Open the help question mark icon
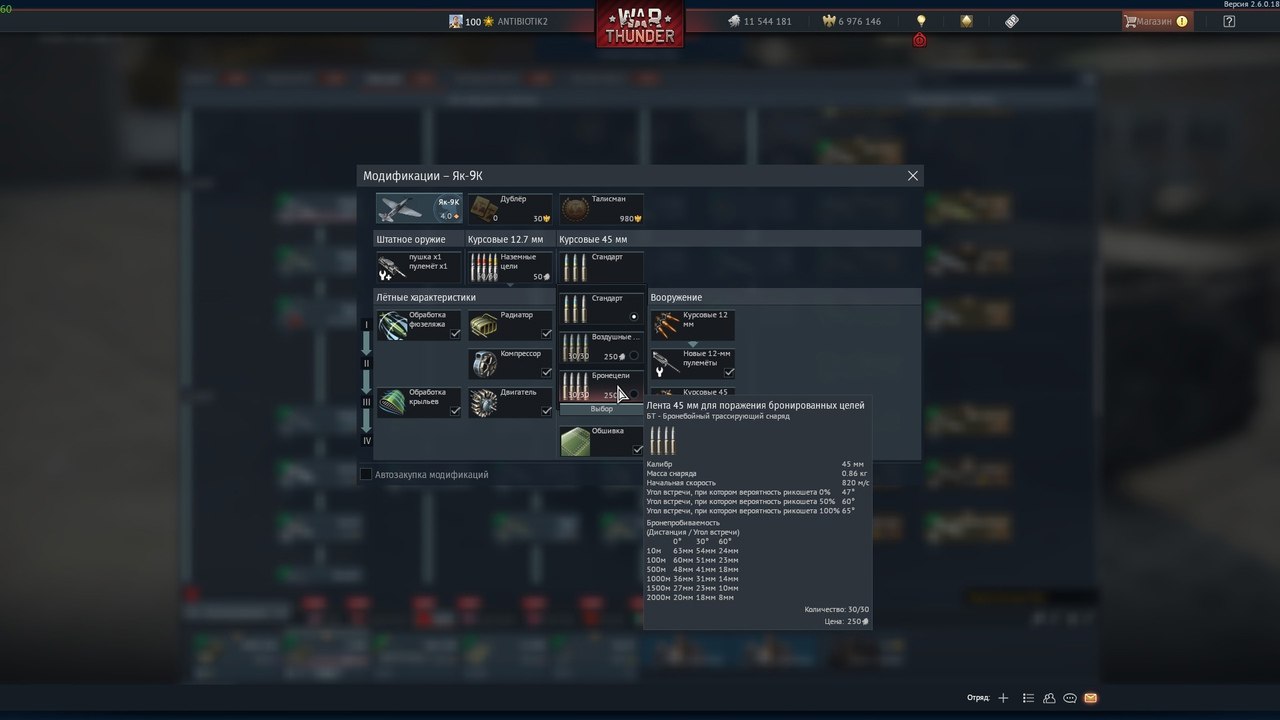This screenshot has width=1280, height=720. 1229,21
